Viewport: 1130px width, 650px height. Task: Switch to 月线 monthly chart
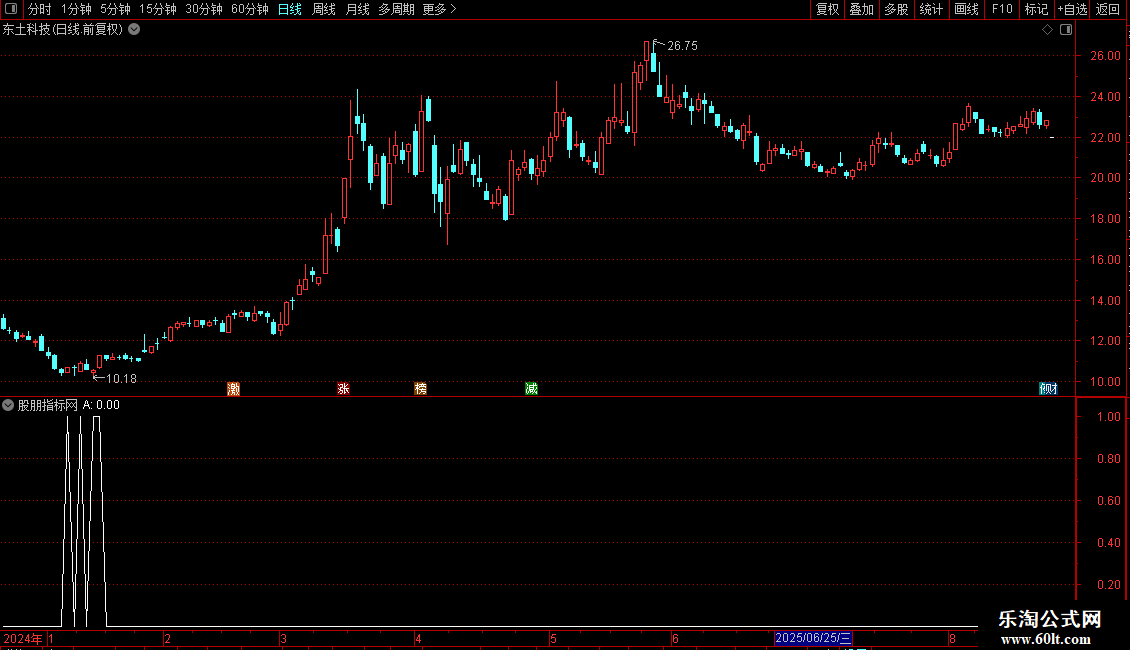click(x=357, y=9)
